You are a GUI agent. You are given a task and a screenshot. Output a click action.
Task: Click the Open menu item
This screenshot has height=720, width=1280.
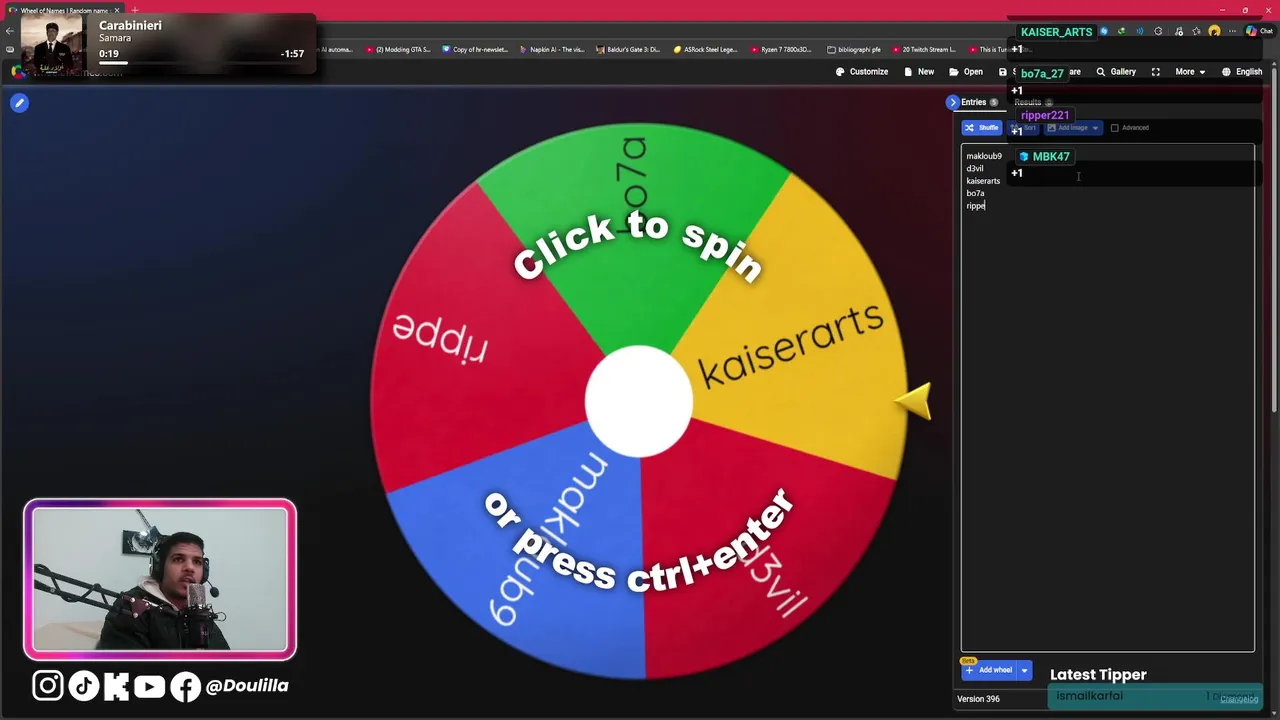(x=966, y=72)
